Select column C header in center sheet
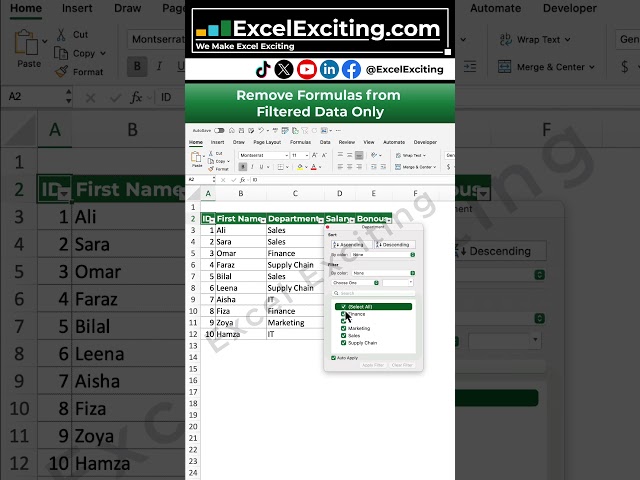The image size is (640, 480). [295, 193]
